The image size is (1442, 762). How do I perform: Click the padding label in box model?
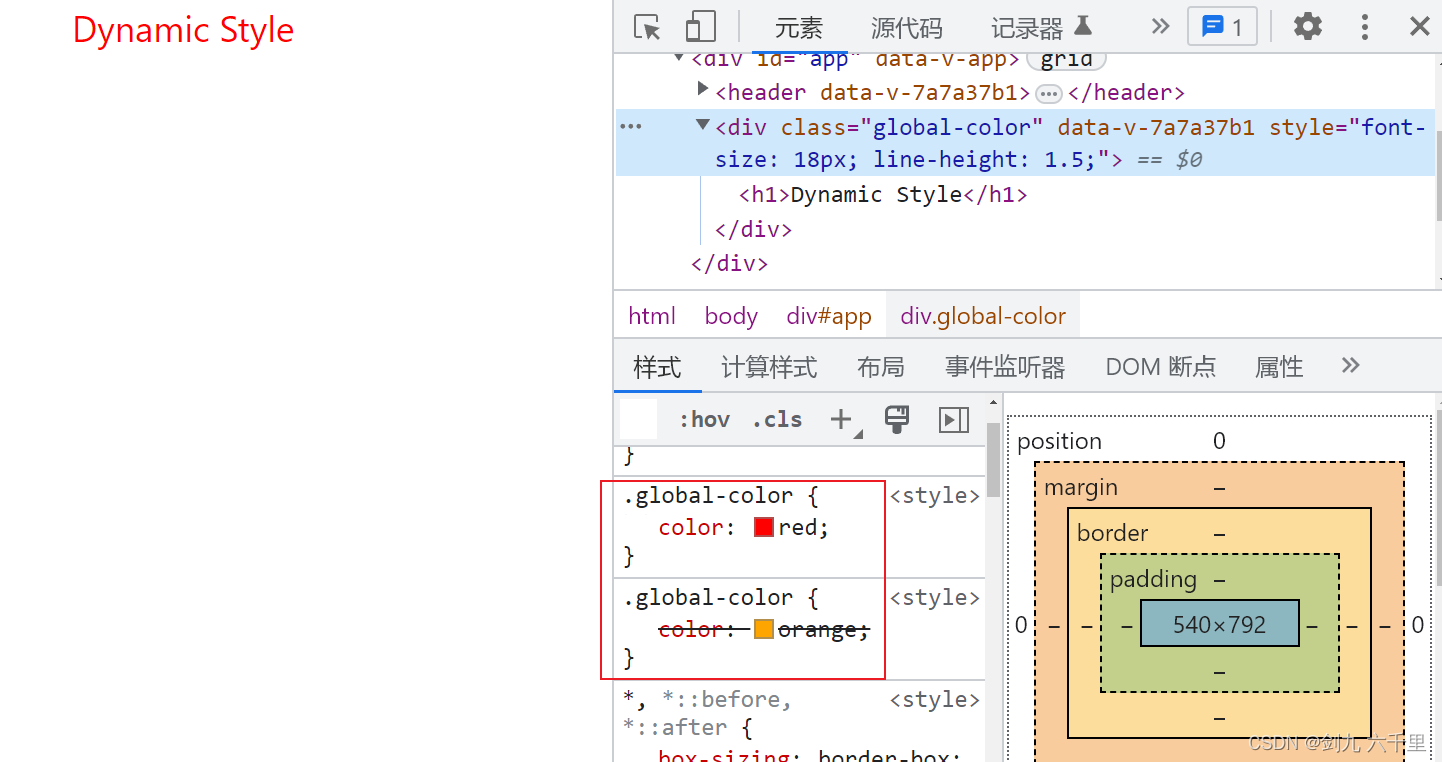(x=1153, y=579)
